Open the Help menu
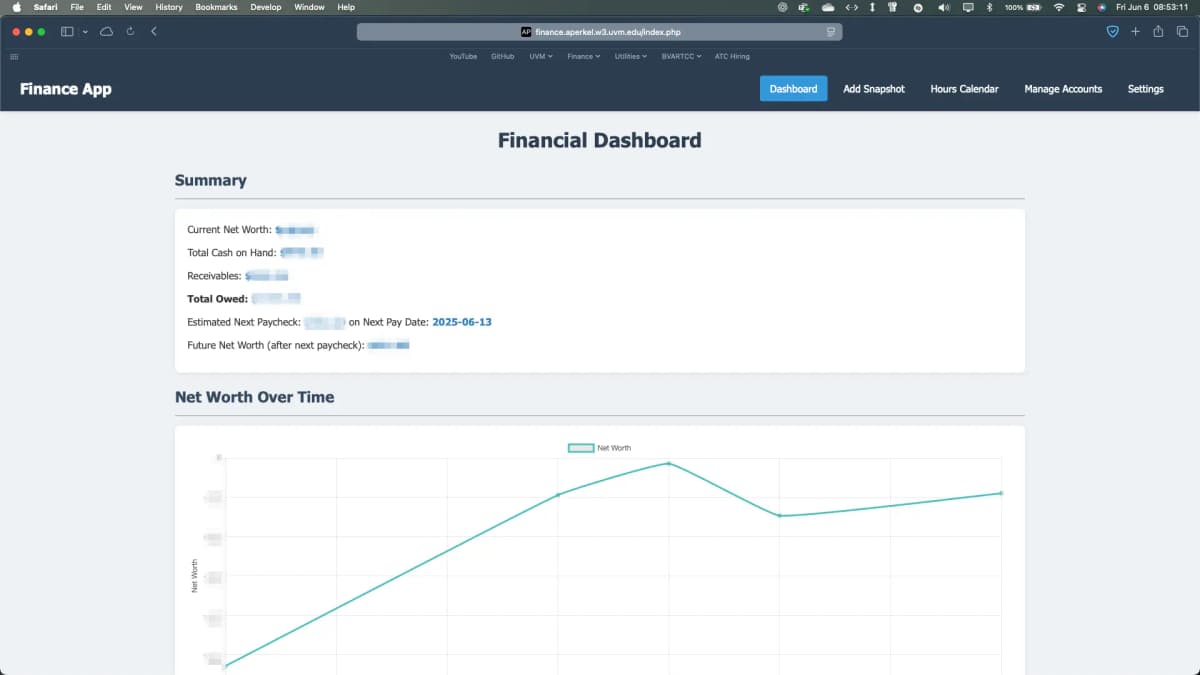The width and height of the screenshot is (1200, 675). 346,7
